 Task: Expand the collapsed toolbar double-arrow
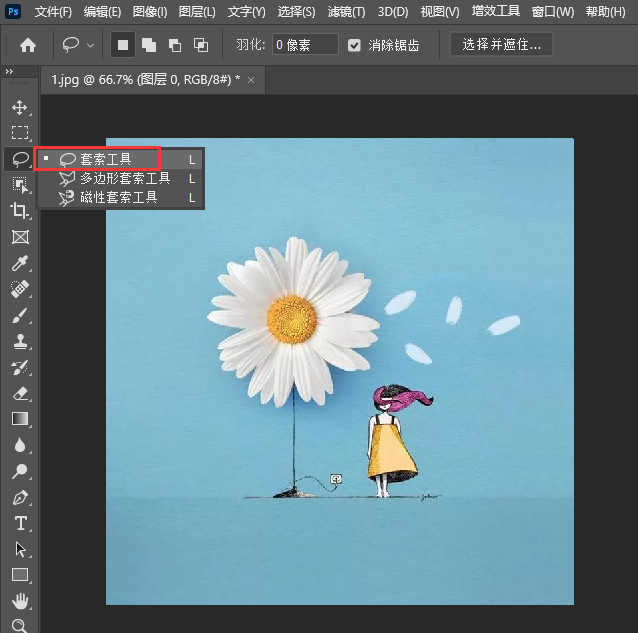[10, 72]
